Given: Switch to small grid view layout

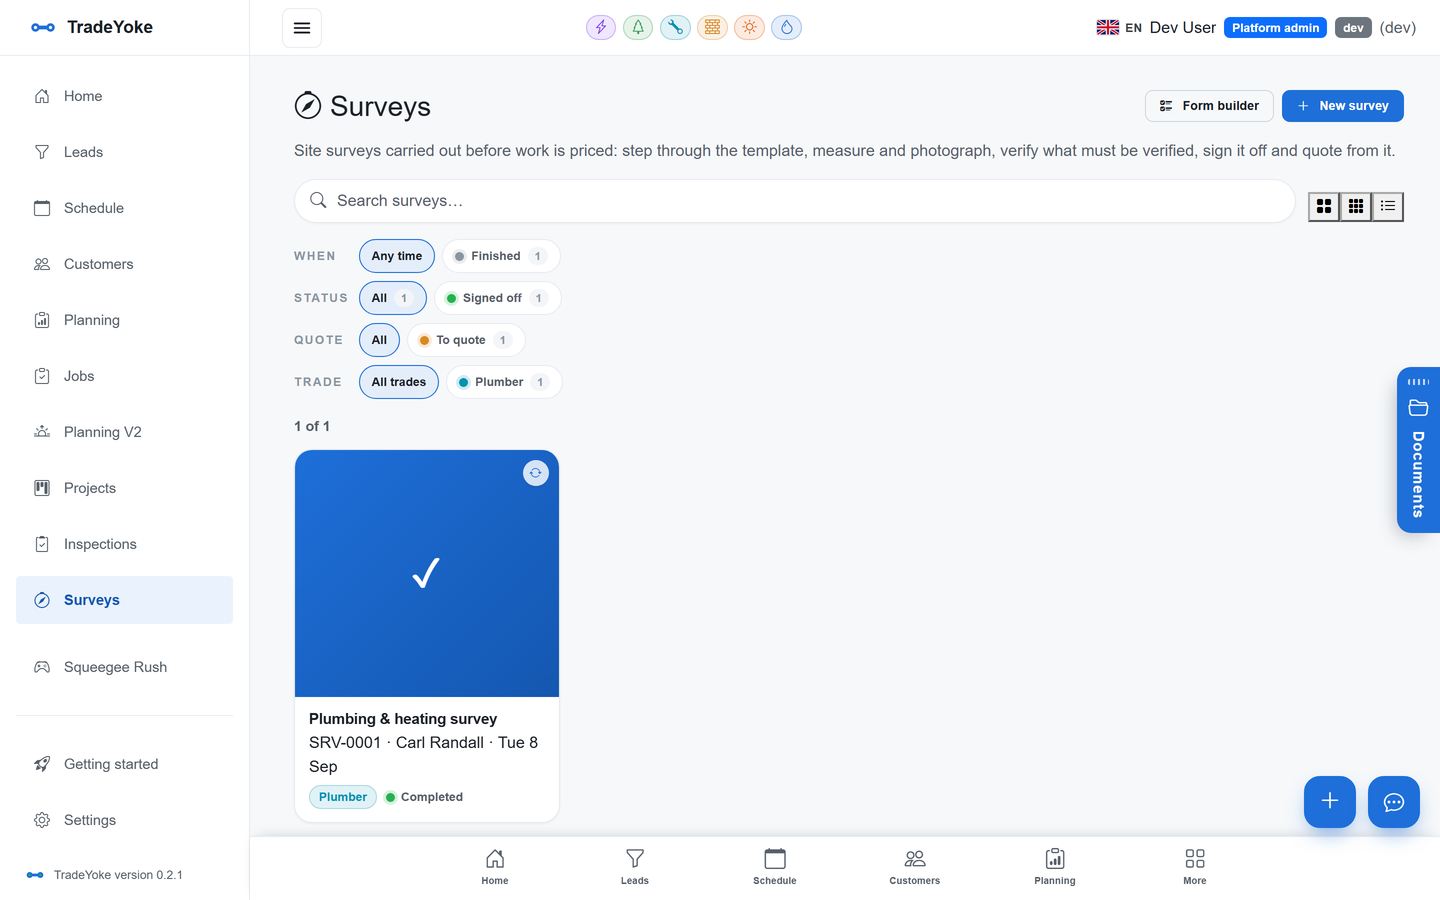Looking at the screenshot, I should tap(1356, 206).
